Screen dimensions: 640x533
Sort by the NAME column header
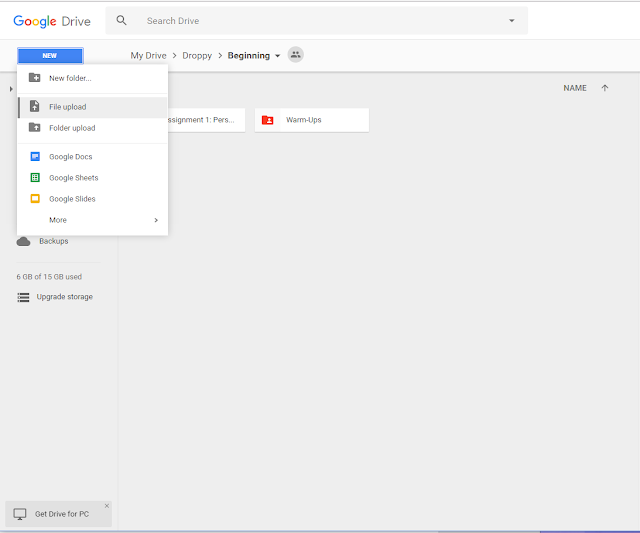click(575, 88)
